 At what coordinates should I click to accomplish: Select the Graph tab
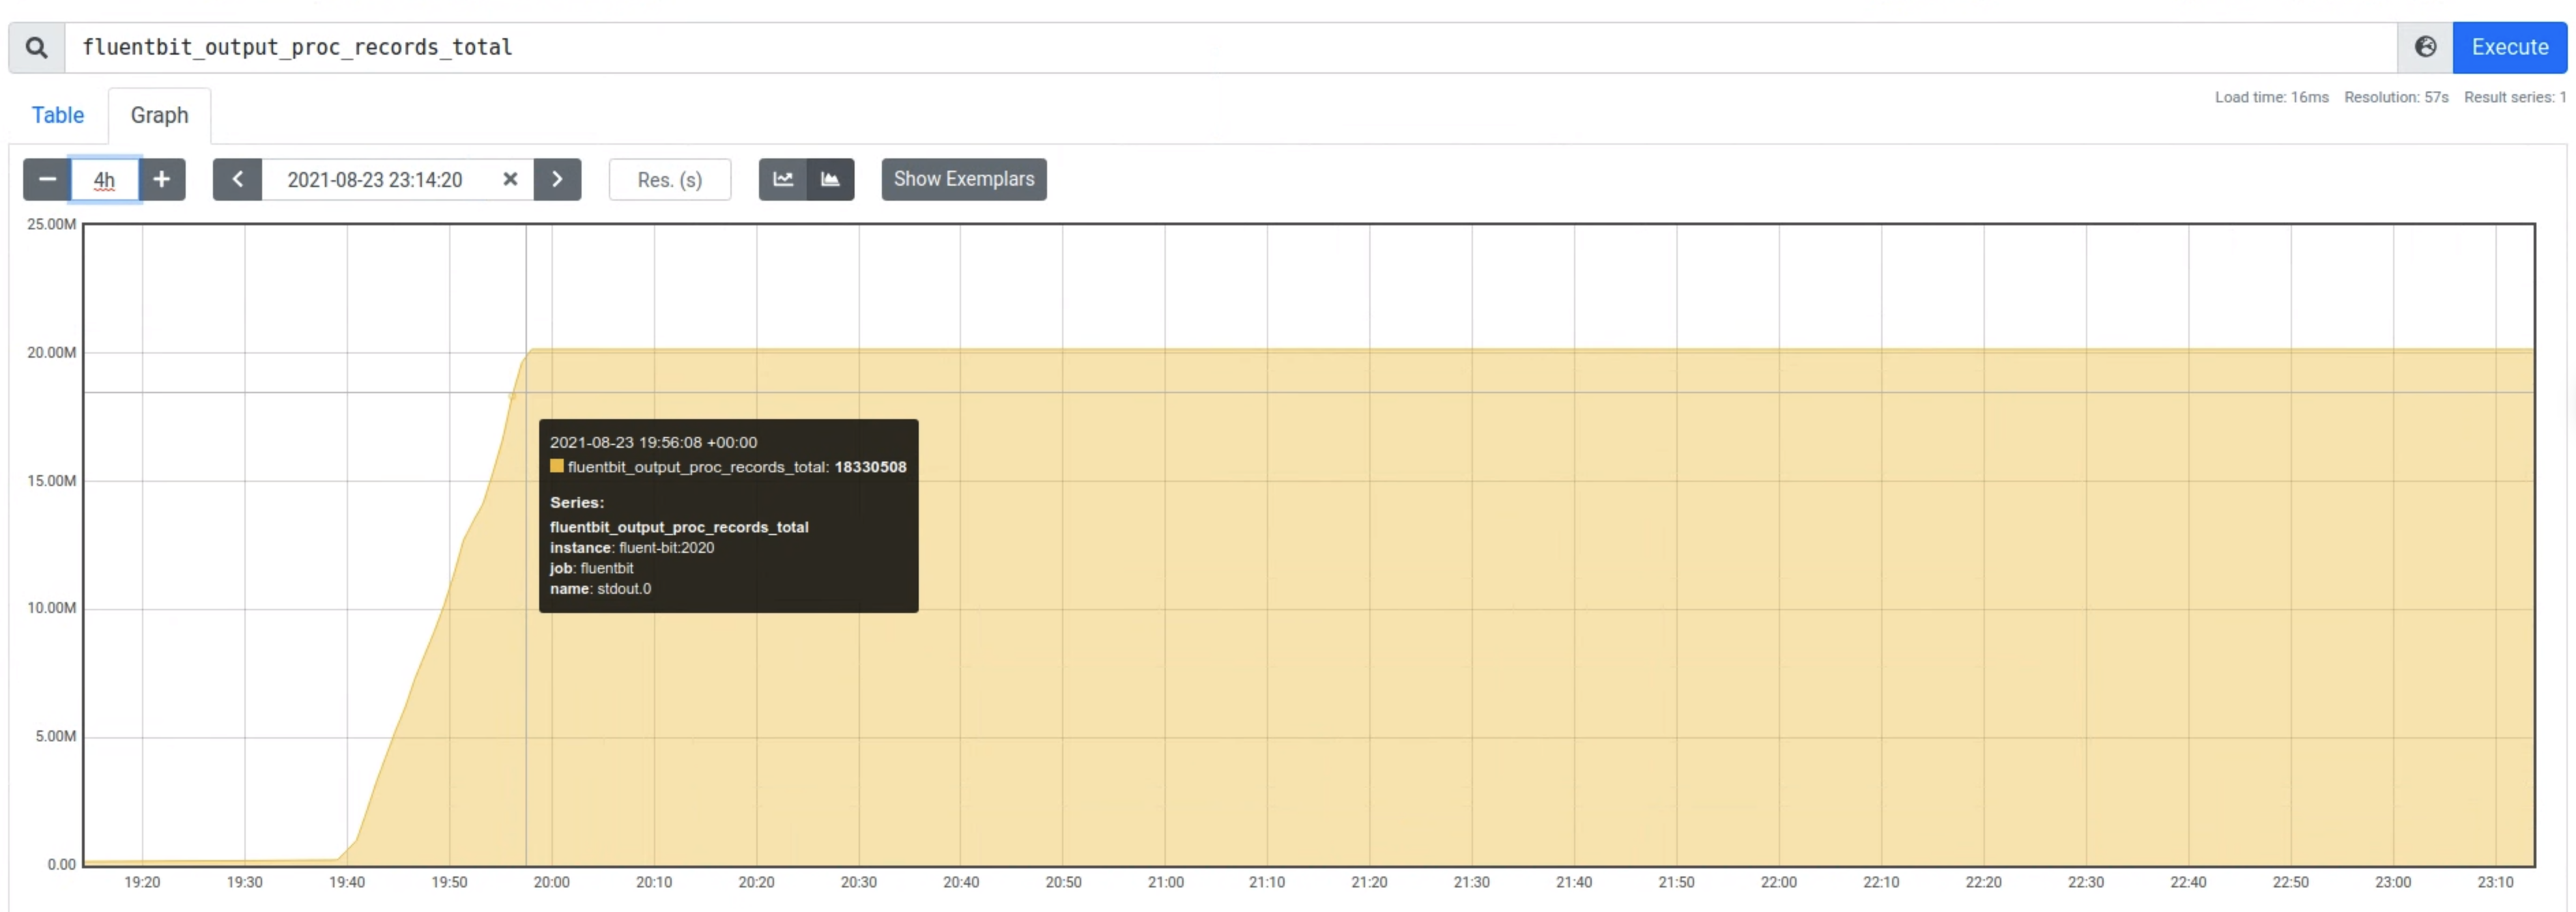click(x=159, y=115)
